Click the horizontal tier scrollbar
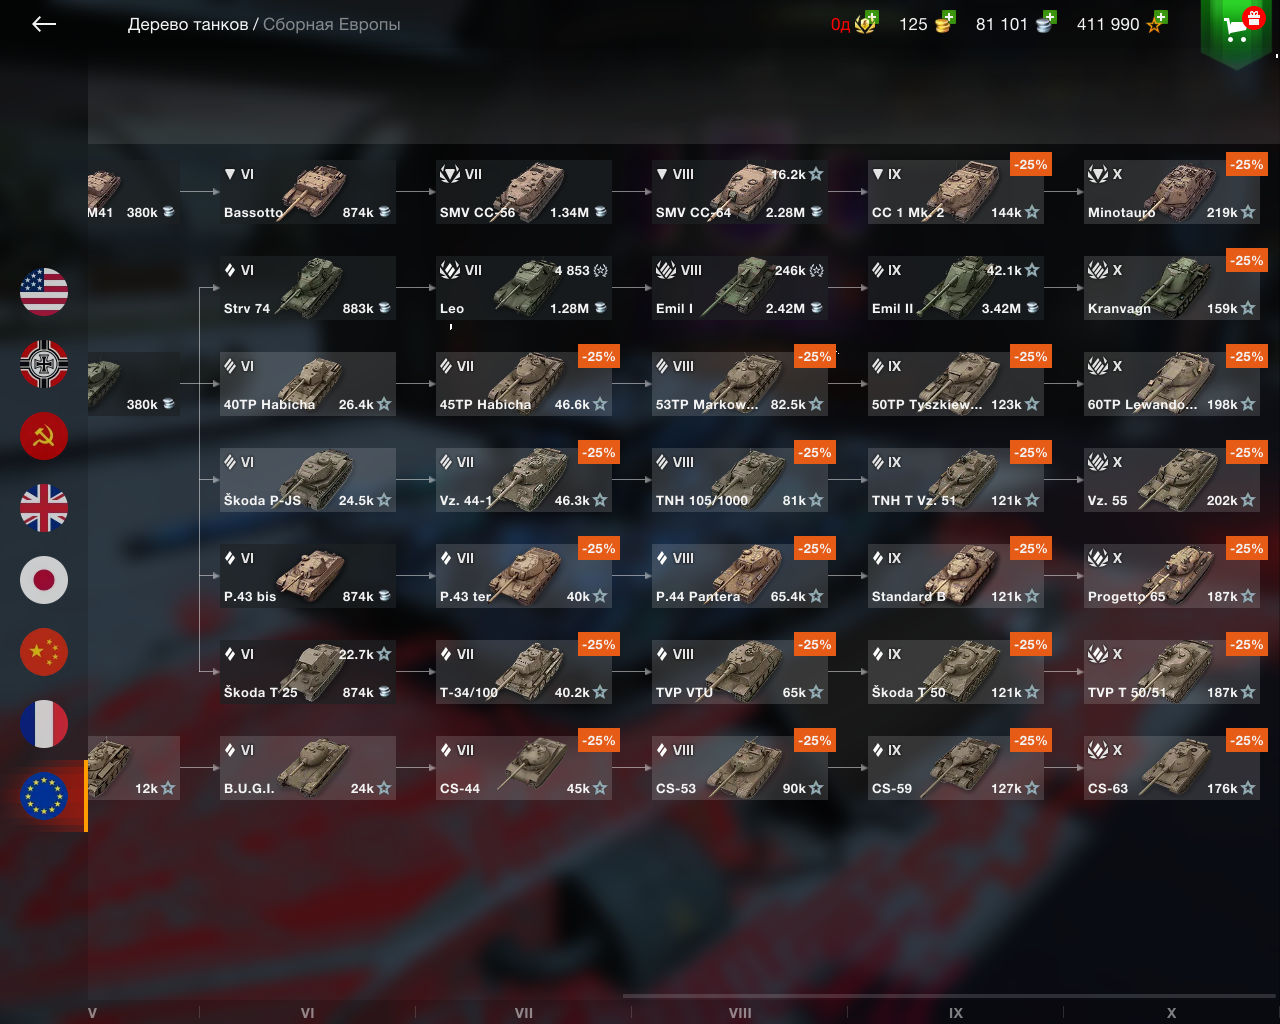This screenshot has width=1280, height=1024. tap(951, 996)
